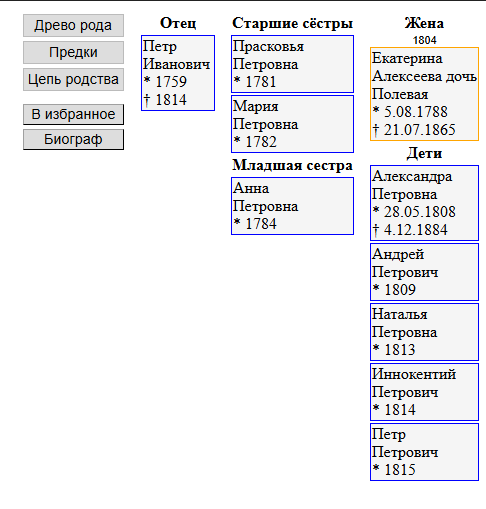This screenshot has width=486, height=509.
Task: Add person to В избранное
Action: point(73,114)
